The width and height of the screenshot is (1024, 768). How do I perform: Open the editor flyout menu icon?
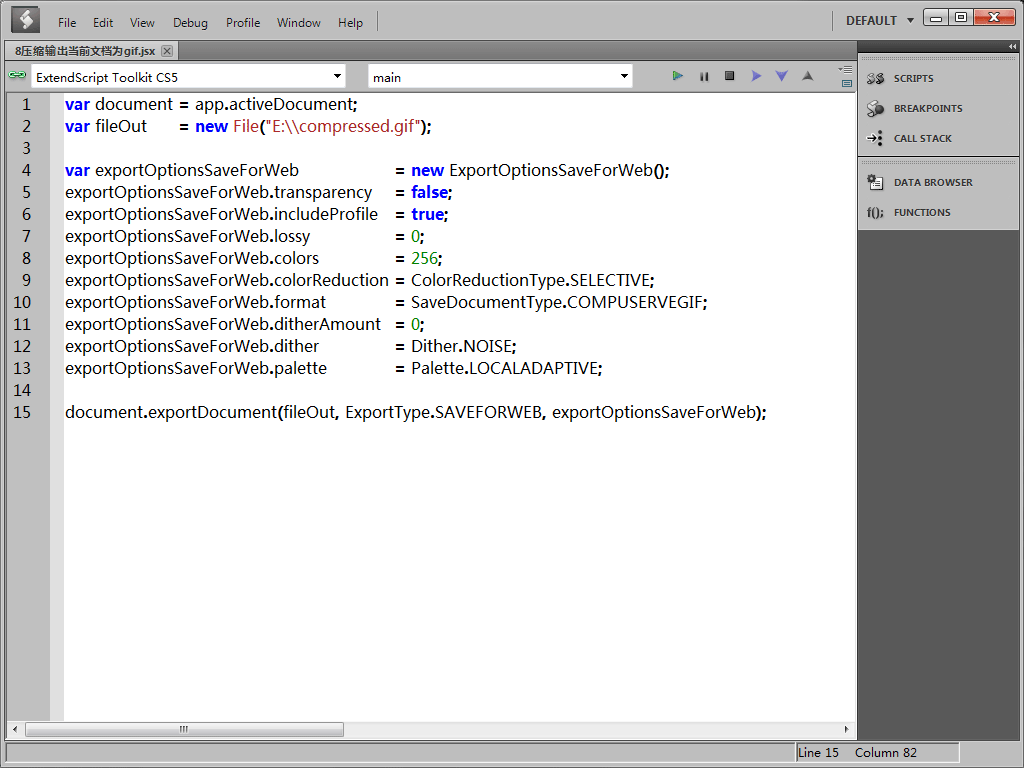click(845, 69)
